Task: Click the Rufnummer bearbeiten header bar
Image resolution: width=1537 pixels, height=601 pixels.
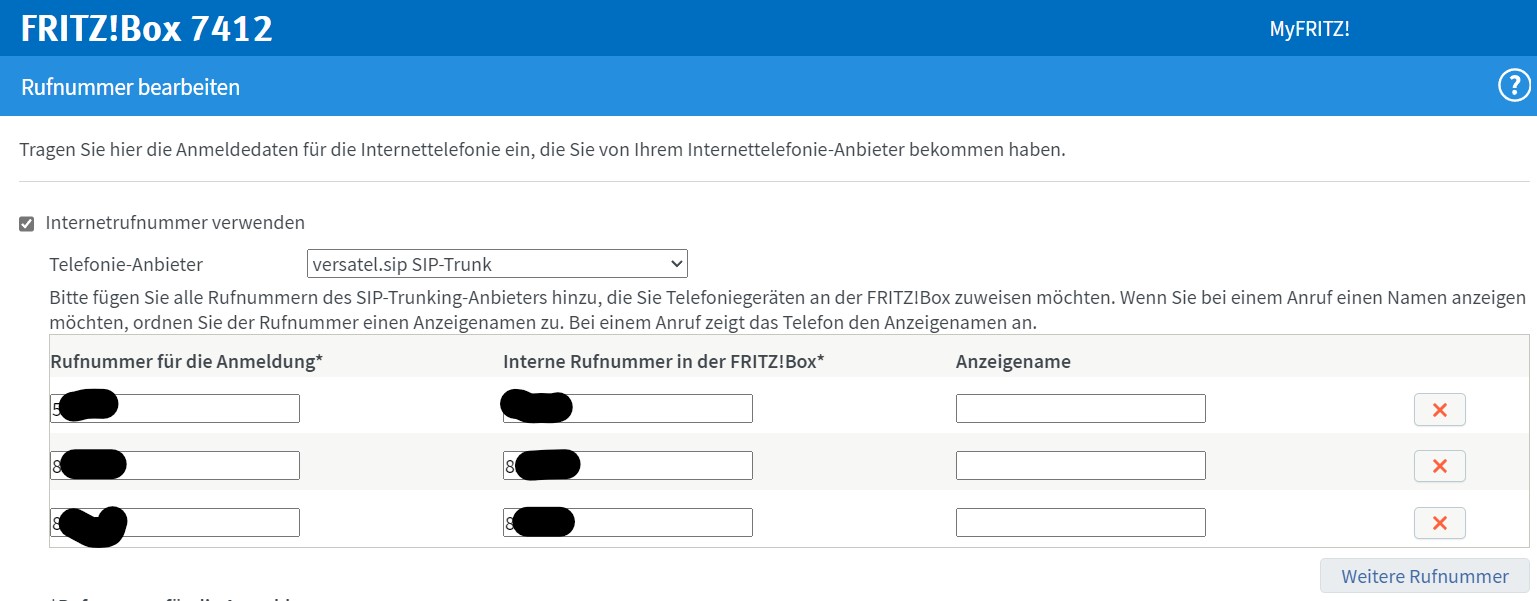Action: point(130,88)
